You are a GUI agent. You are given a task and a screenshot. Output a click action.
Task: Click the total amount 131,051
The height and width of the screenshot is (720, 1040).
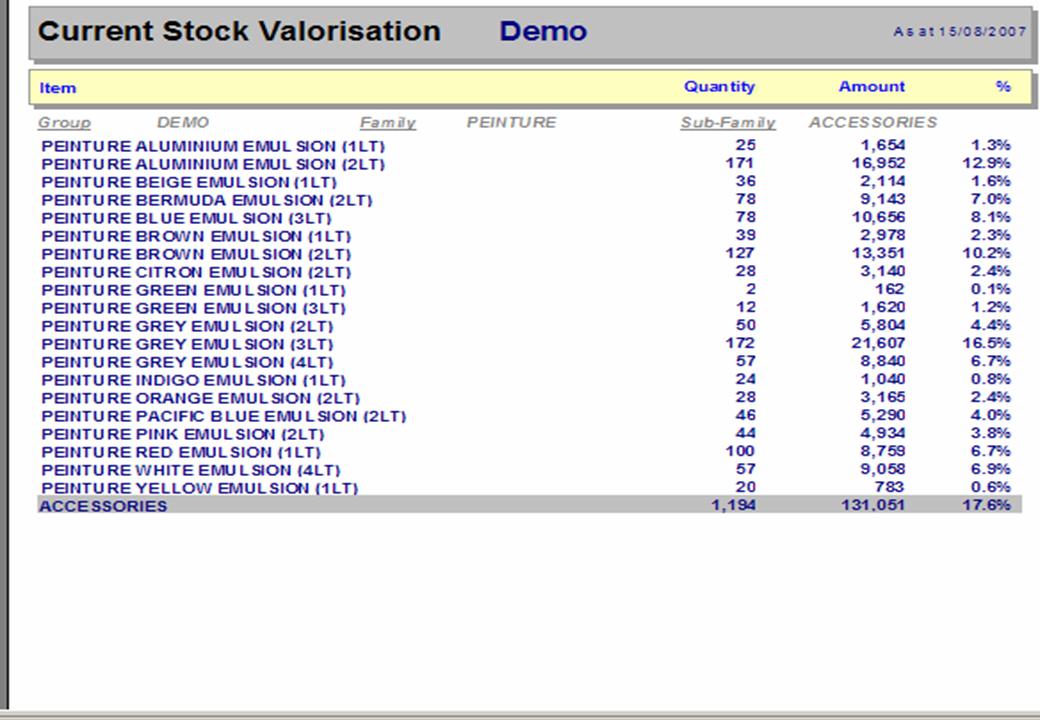pos(872,505)
